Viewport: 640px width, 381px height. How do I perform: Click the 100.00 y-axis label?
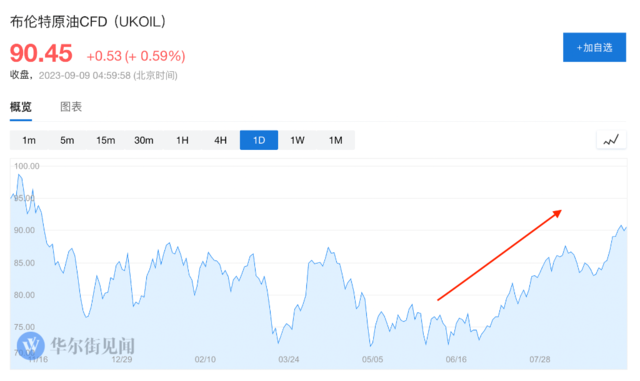point(27,166)
